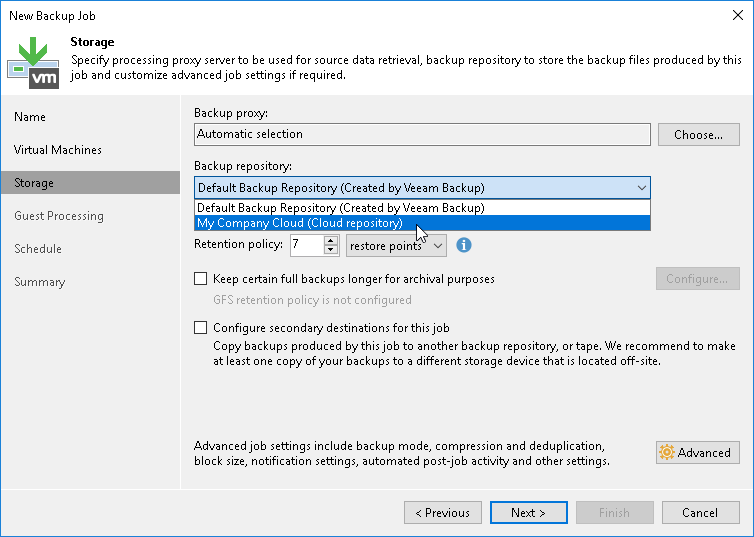Enable keeping full backups for archival
The image size is (754, 537).
point(201,279)
